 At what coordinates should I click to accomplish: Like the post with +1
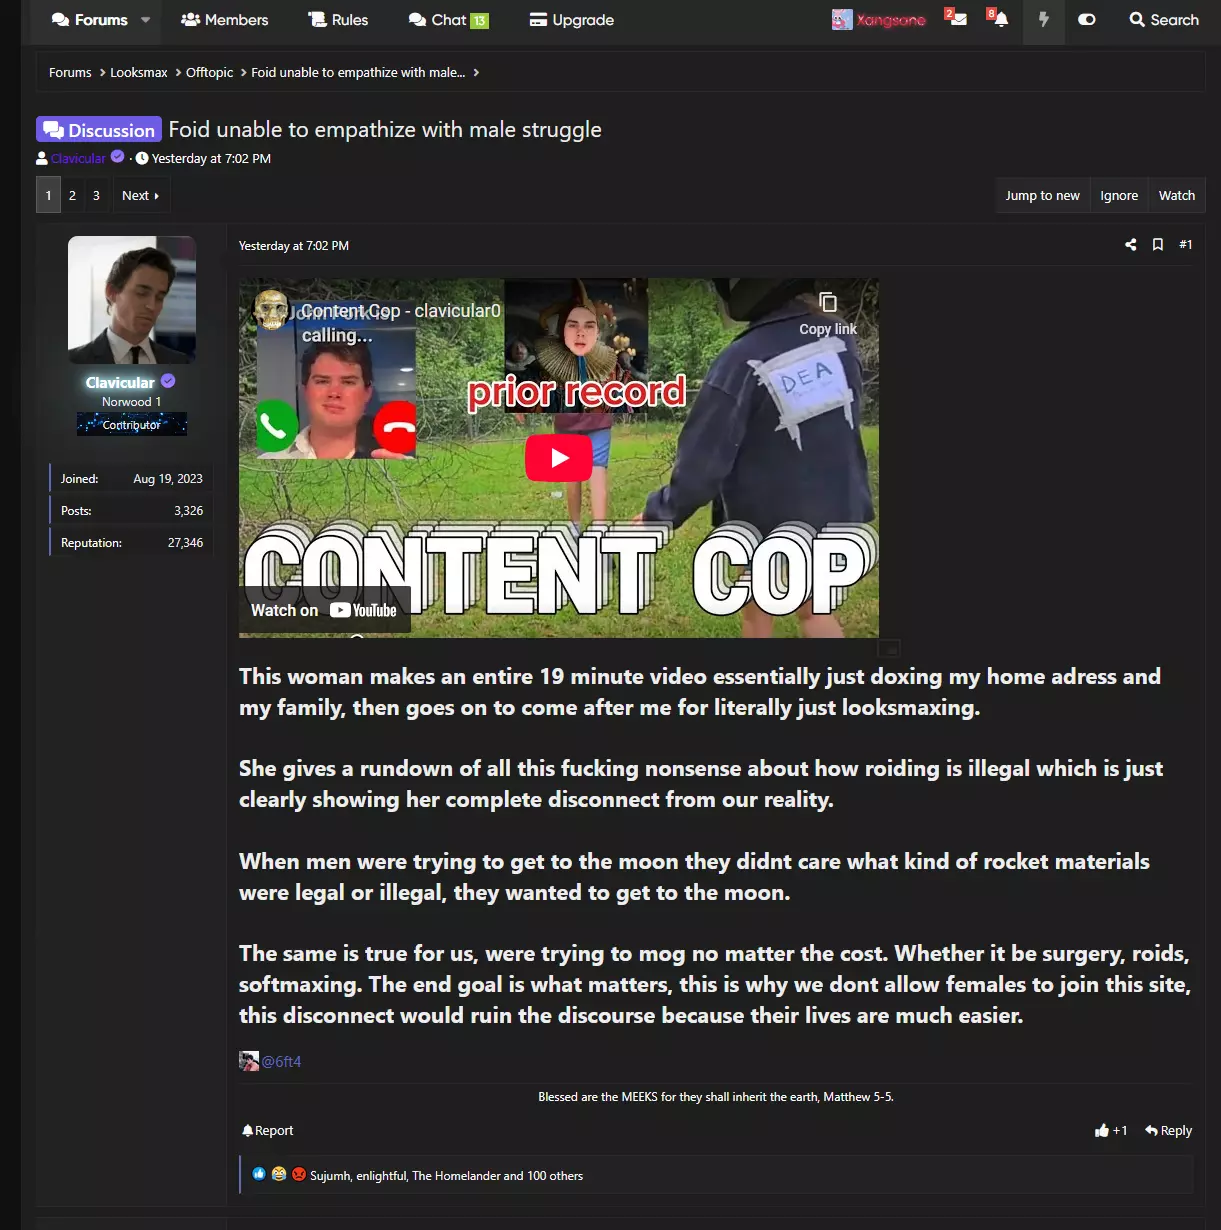[x=1111, y=1131]
